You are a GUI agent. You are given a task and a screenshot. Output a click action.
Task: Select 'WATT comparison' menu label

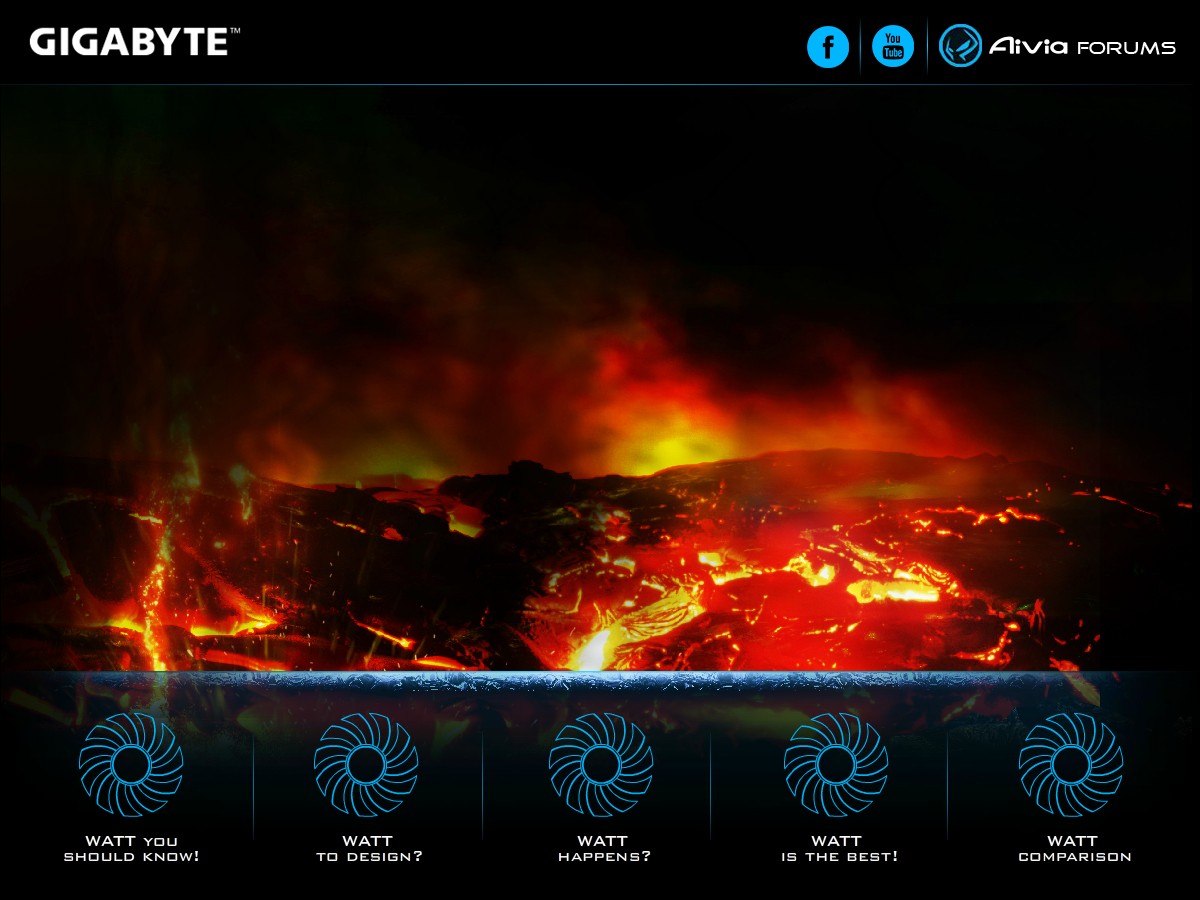(x=1074, y=849)
